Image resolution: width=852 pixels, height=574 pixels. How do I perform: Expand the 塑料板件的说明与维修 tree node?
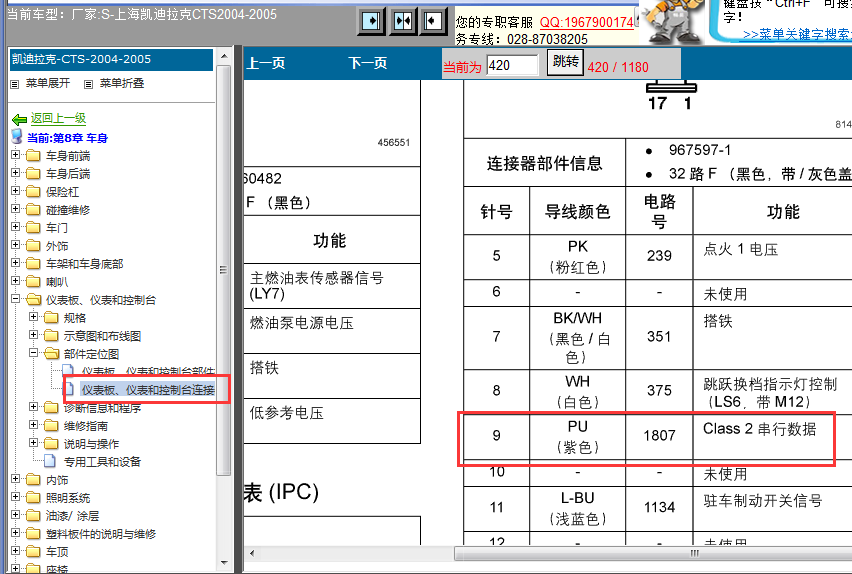(16, 532)
